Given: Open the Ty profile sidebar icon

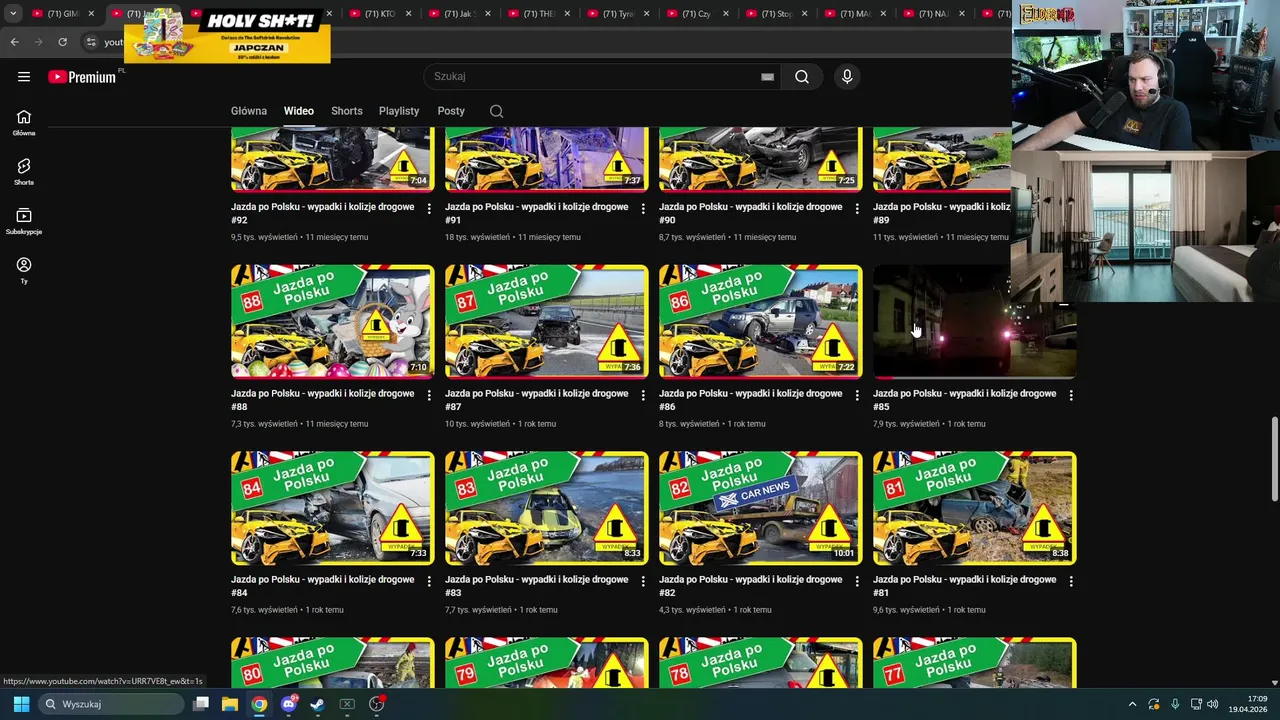Looking at the screenshot, I should (x=24, y=270).
